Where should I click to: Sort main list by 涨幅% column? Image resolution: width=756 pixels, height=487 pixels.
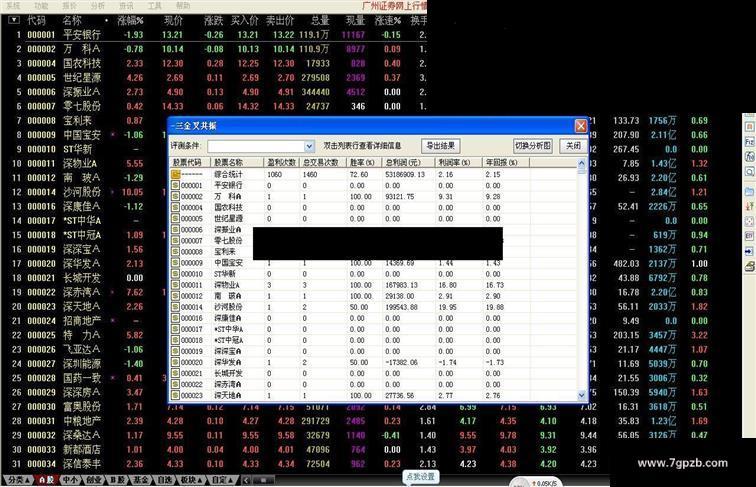tap(130, 20)
